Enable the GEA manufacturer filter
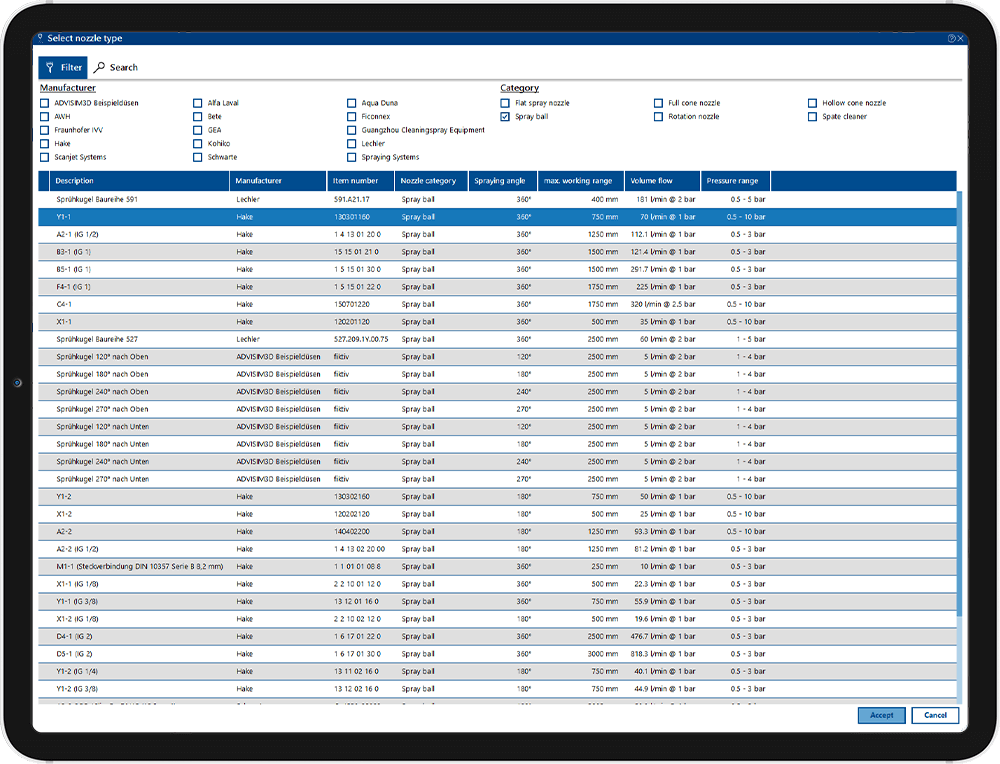1000x764 pixels. [x=198, y=130]
